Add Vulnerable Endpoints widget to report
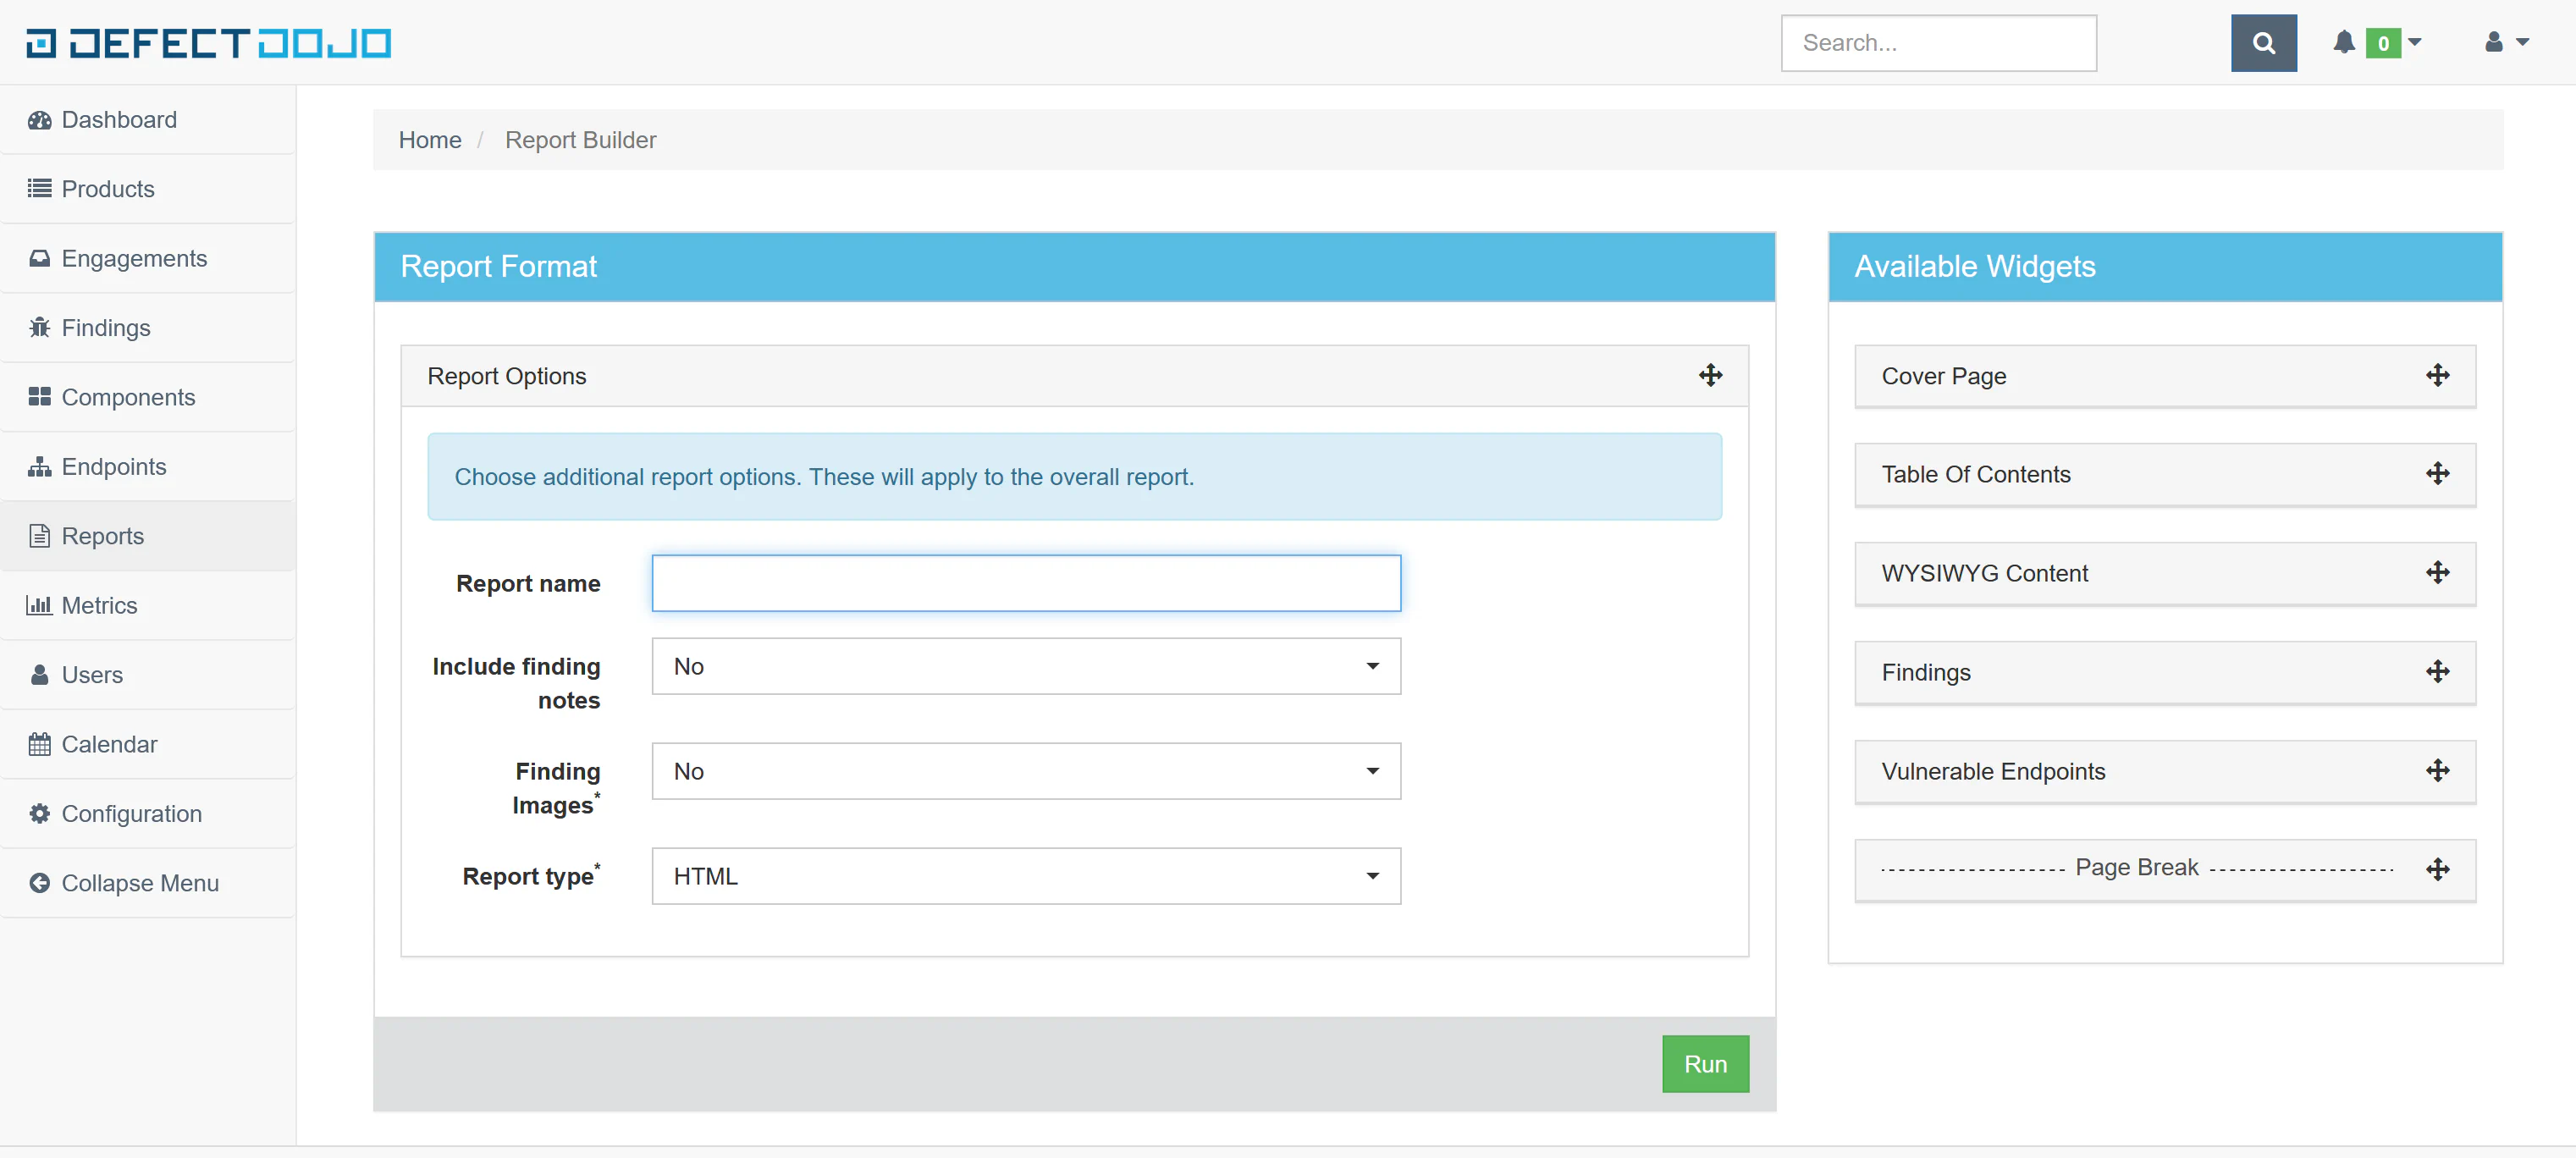This screenshot has width=2576, height=1158. 2436,772
